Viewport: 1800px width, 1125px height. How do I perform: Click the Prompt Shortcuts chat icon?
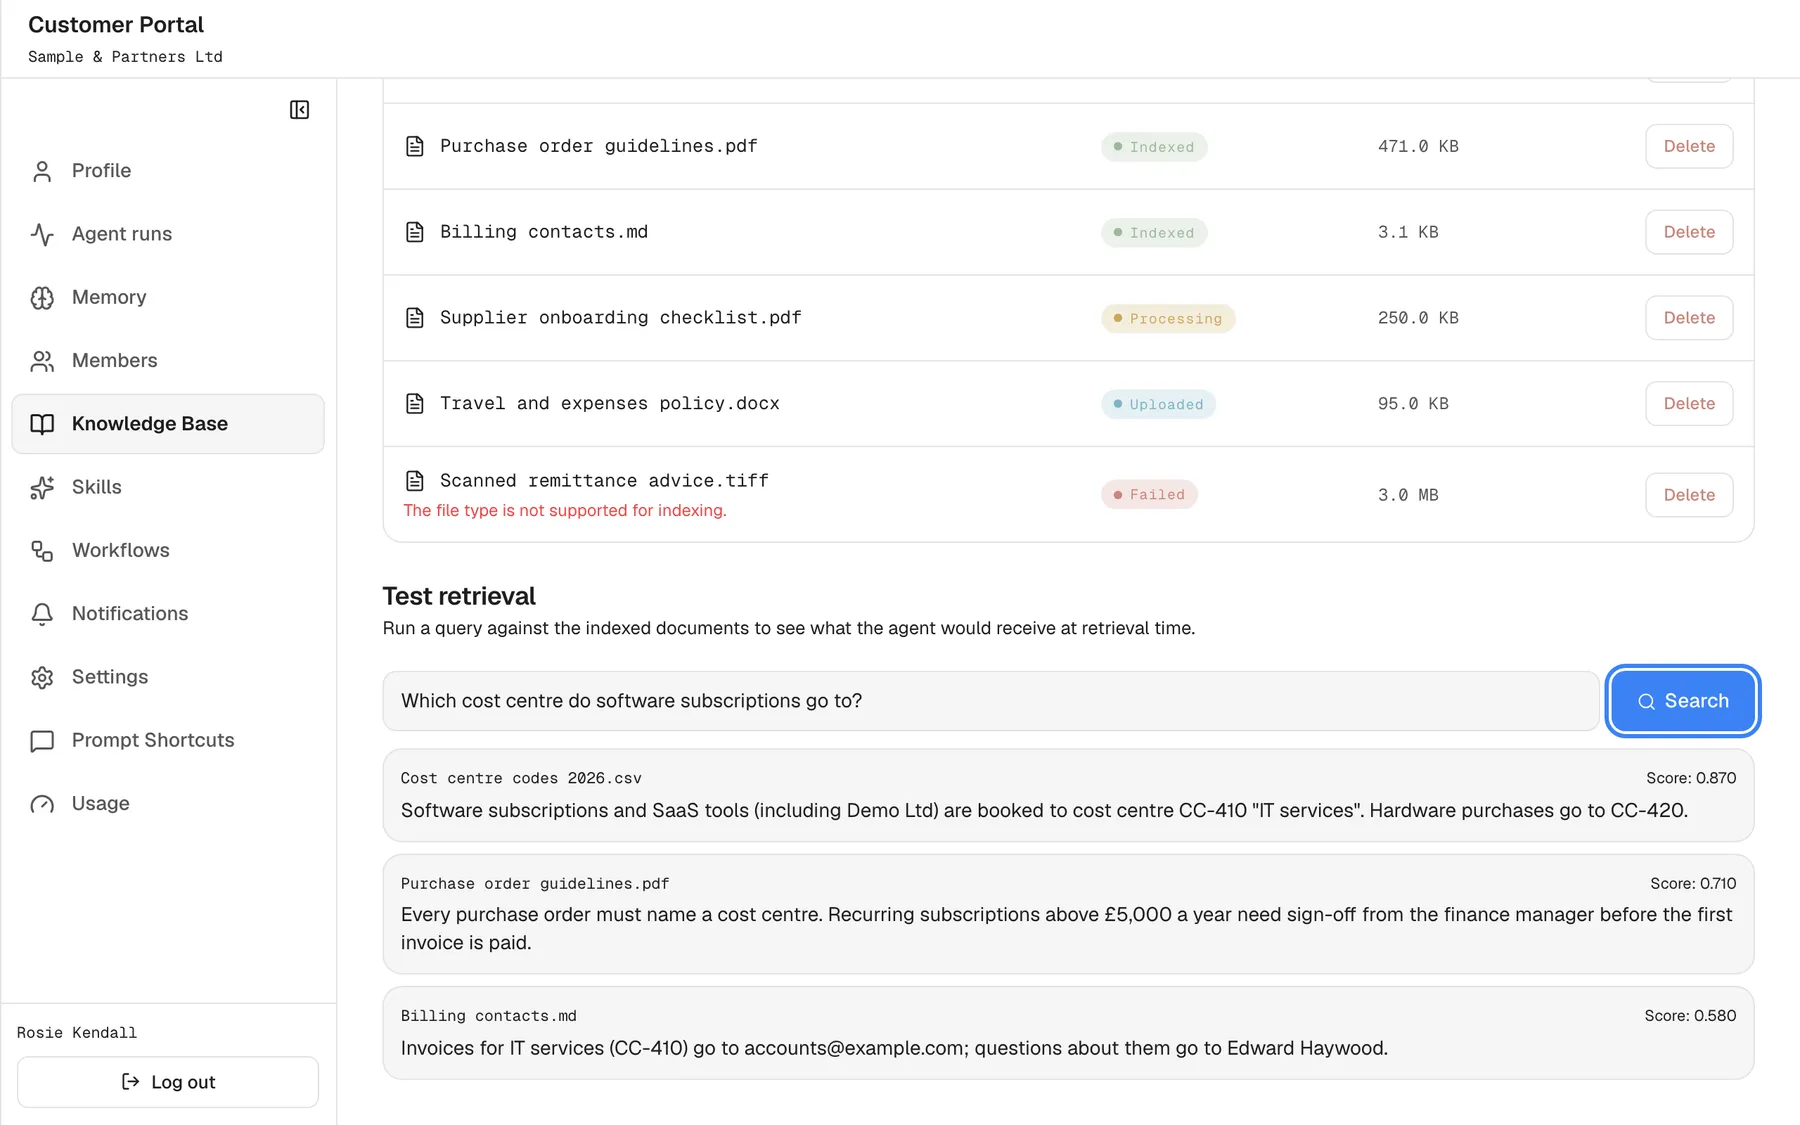(42, 741)
